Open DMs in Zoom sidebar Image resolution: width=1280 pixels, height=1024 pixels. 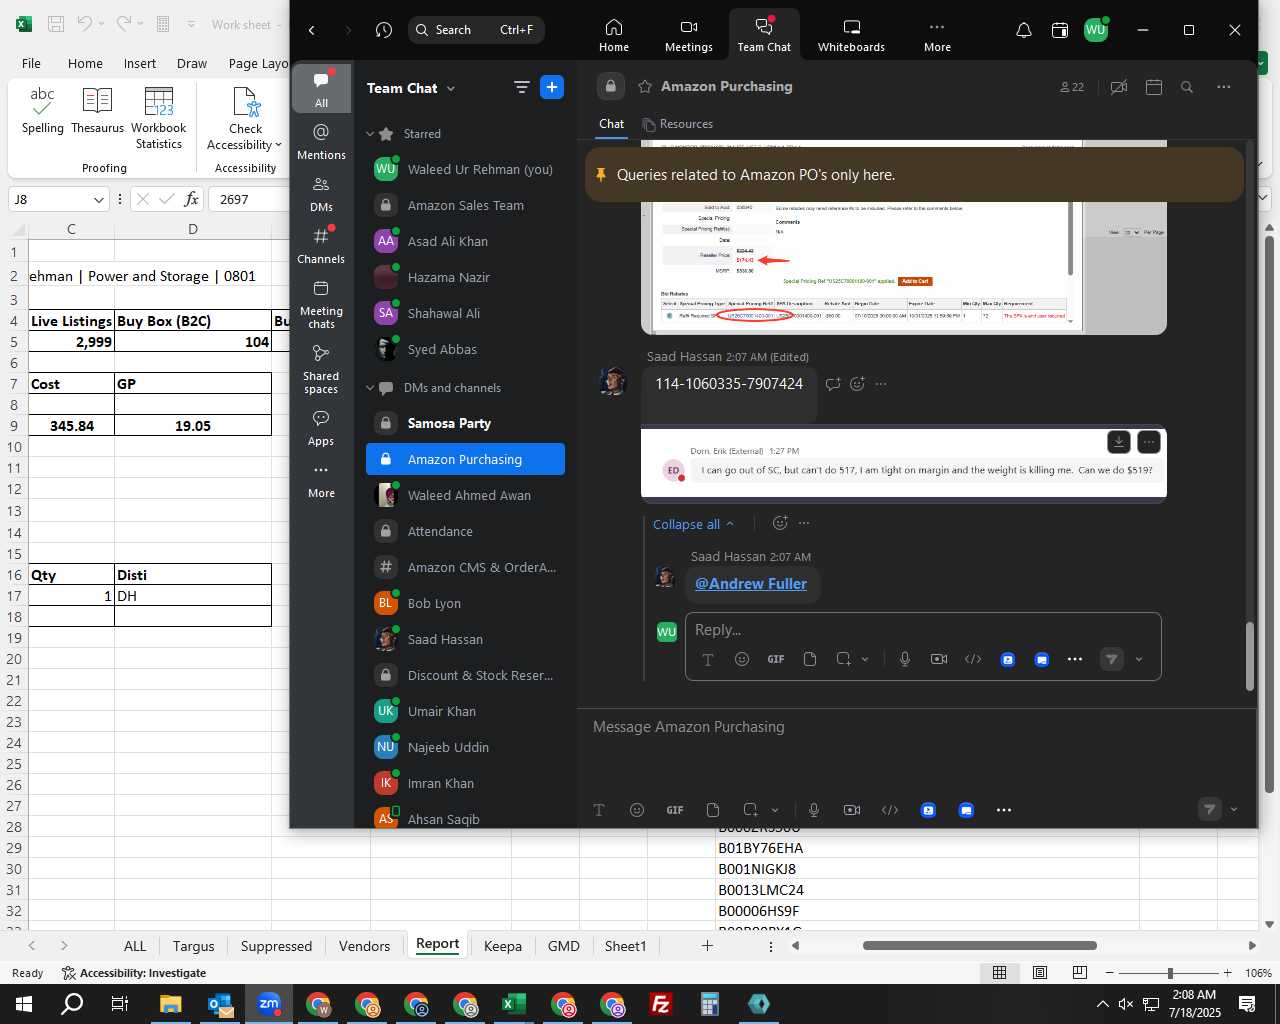click(x=321, y=193)
